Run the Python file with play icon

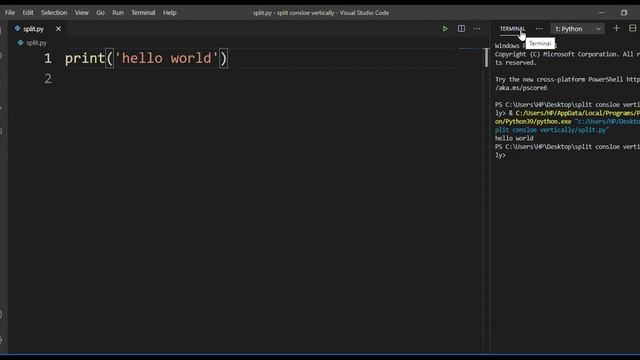[445, 29]
